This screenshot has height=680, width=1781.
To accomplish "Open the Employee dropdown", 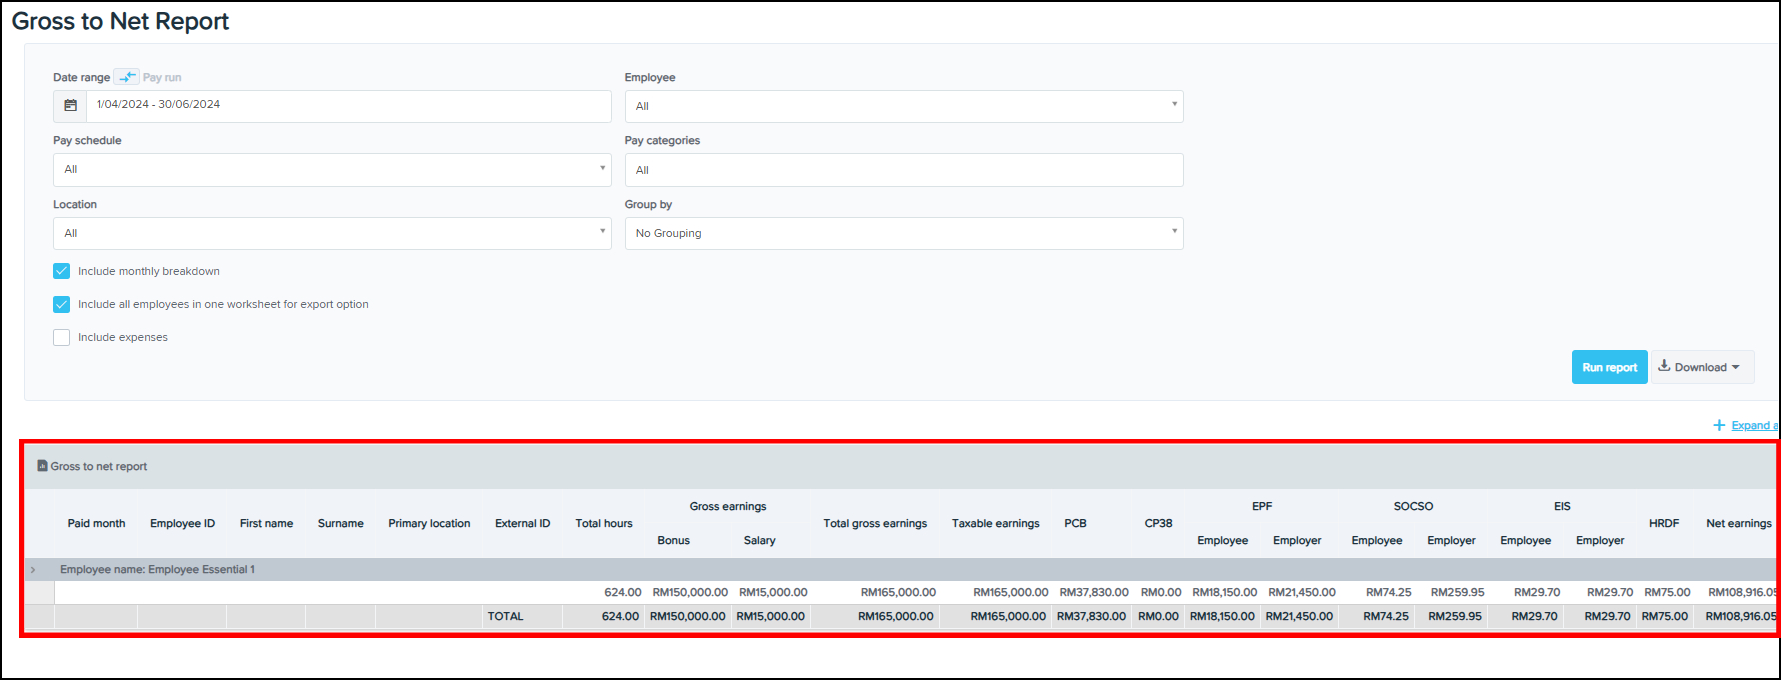I will pos(903,106).
